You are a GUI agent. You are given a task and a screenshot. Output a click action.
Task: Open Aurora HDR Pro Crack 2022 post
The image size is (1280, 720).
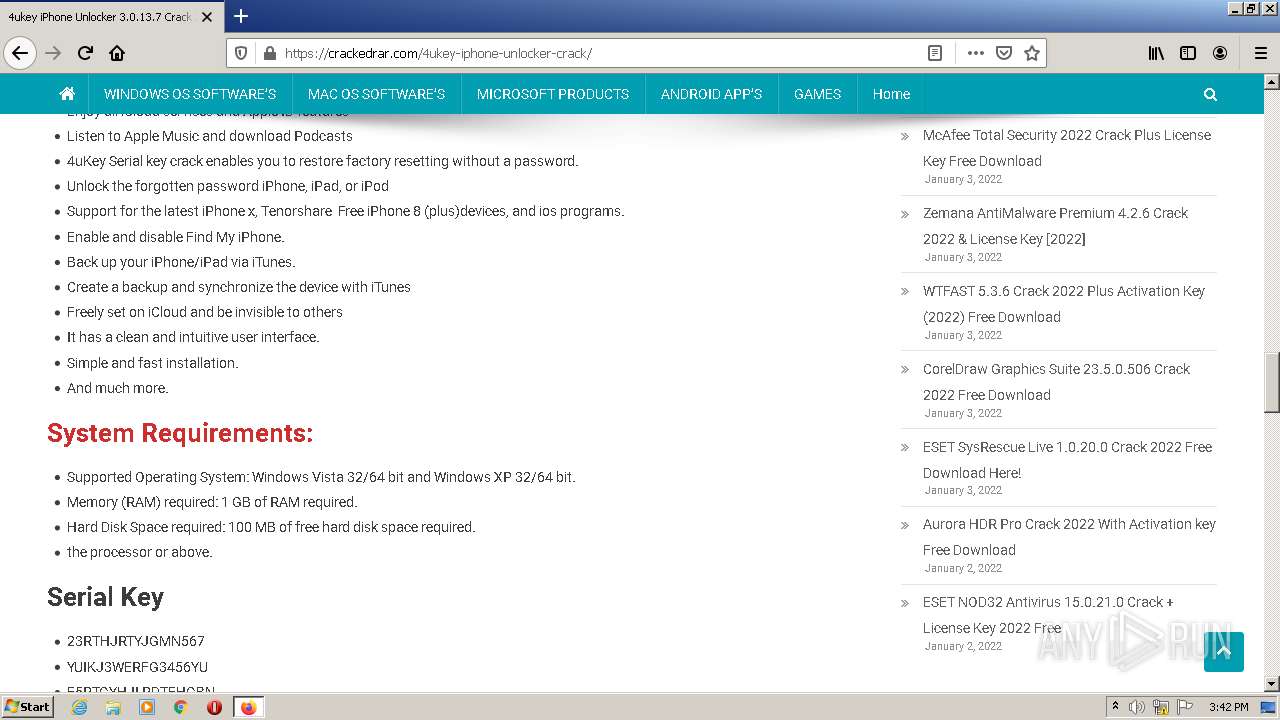coord(1069,537)
